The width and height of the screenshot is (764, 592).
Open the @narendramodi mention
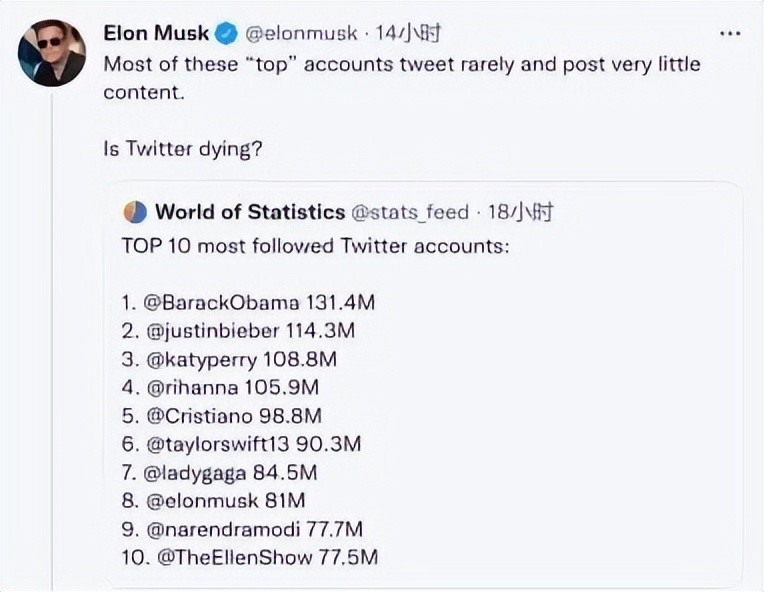(223, 530)
